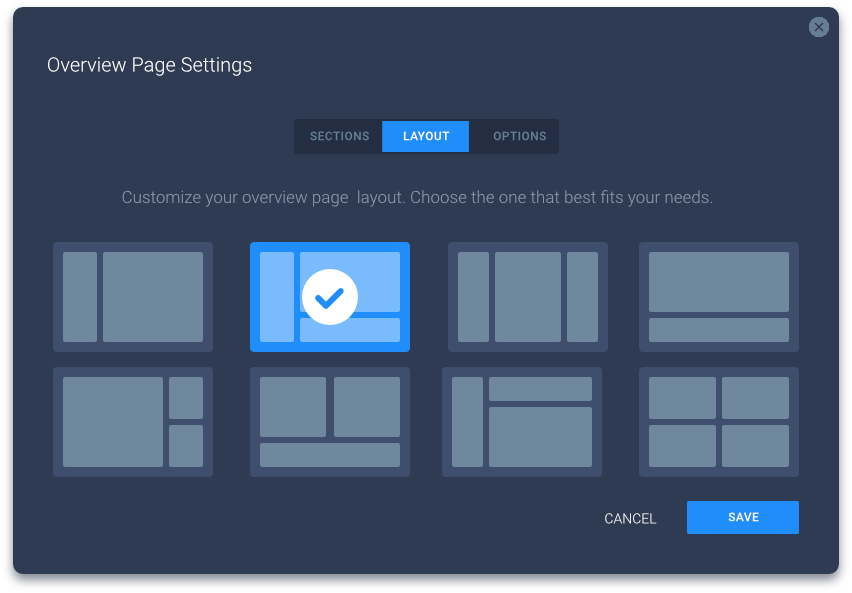Stay on the LAYOUT tab
The image size is (852, 593).
coord(425,136)
